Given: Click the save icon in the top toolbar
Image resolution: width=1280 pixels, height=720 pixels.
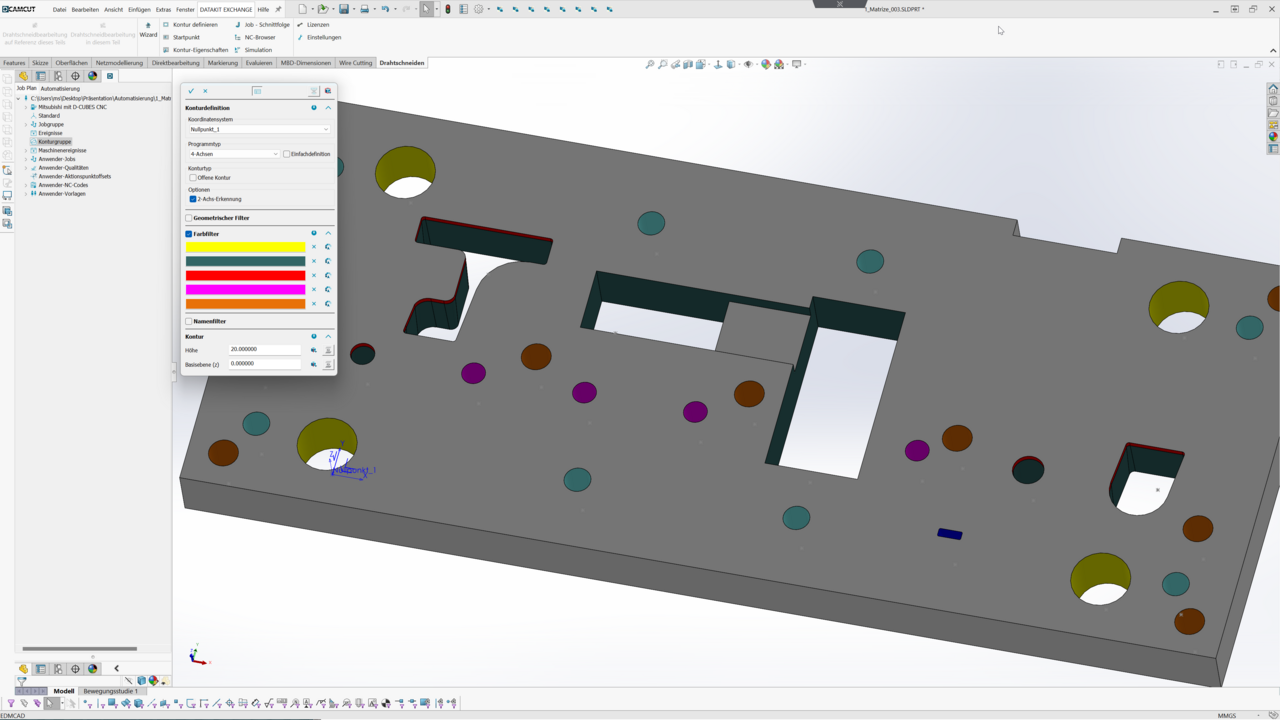Looking at the screenshot, I should click(x=343, y=9).
